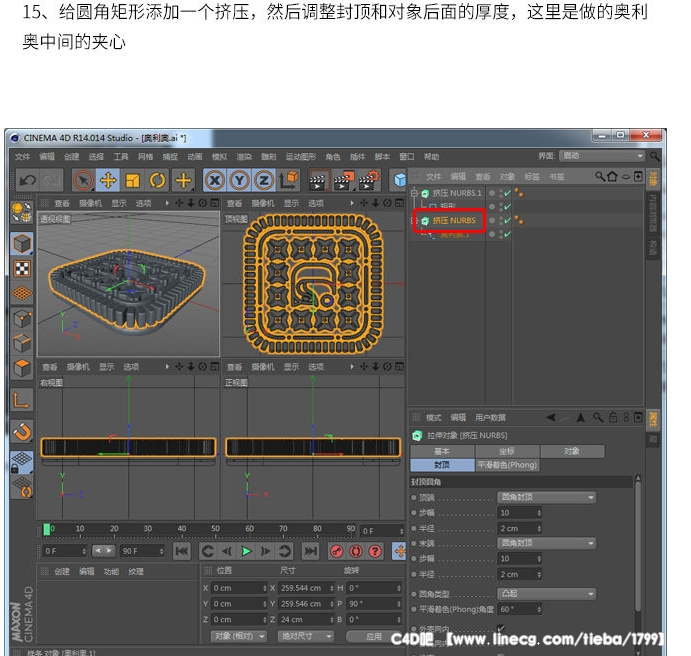This screenshot has height=656, width=691.
Task: Add a cube primitive object
Action: click(399, 180)
